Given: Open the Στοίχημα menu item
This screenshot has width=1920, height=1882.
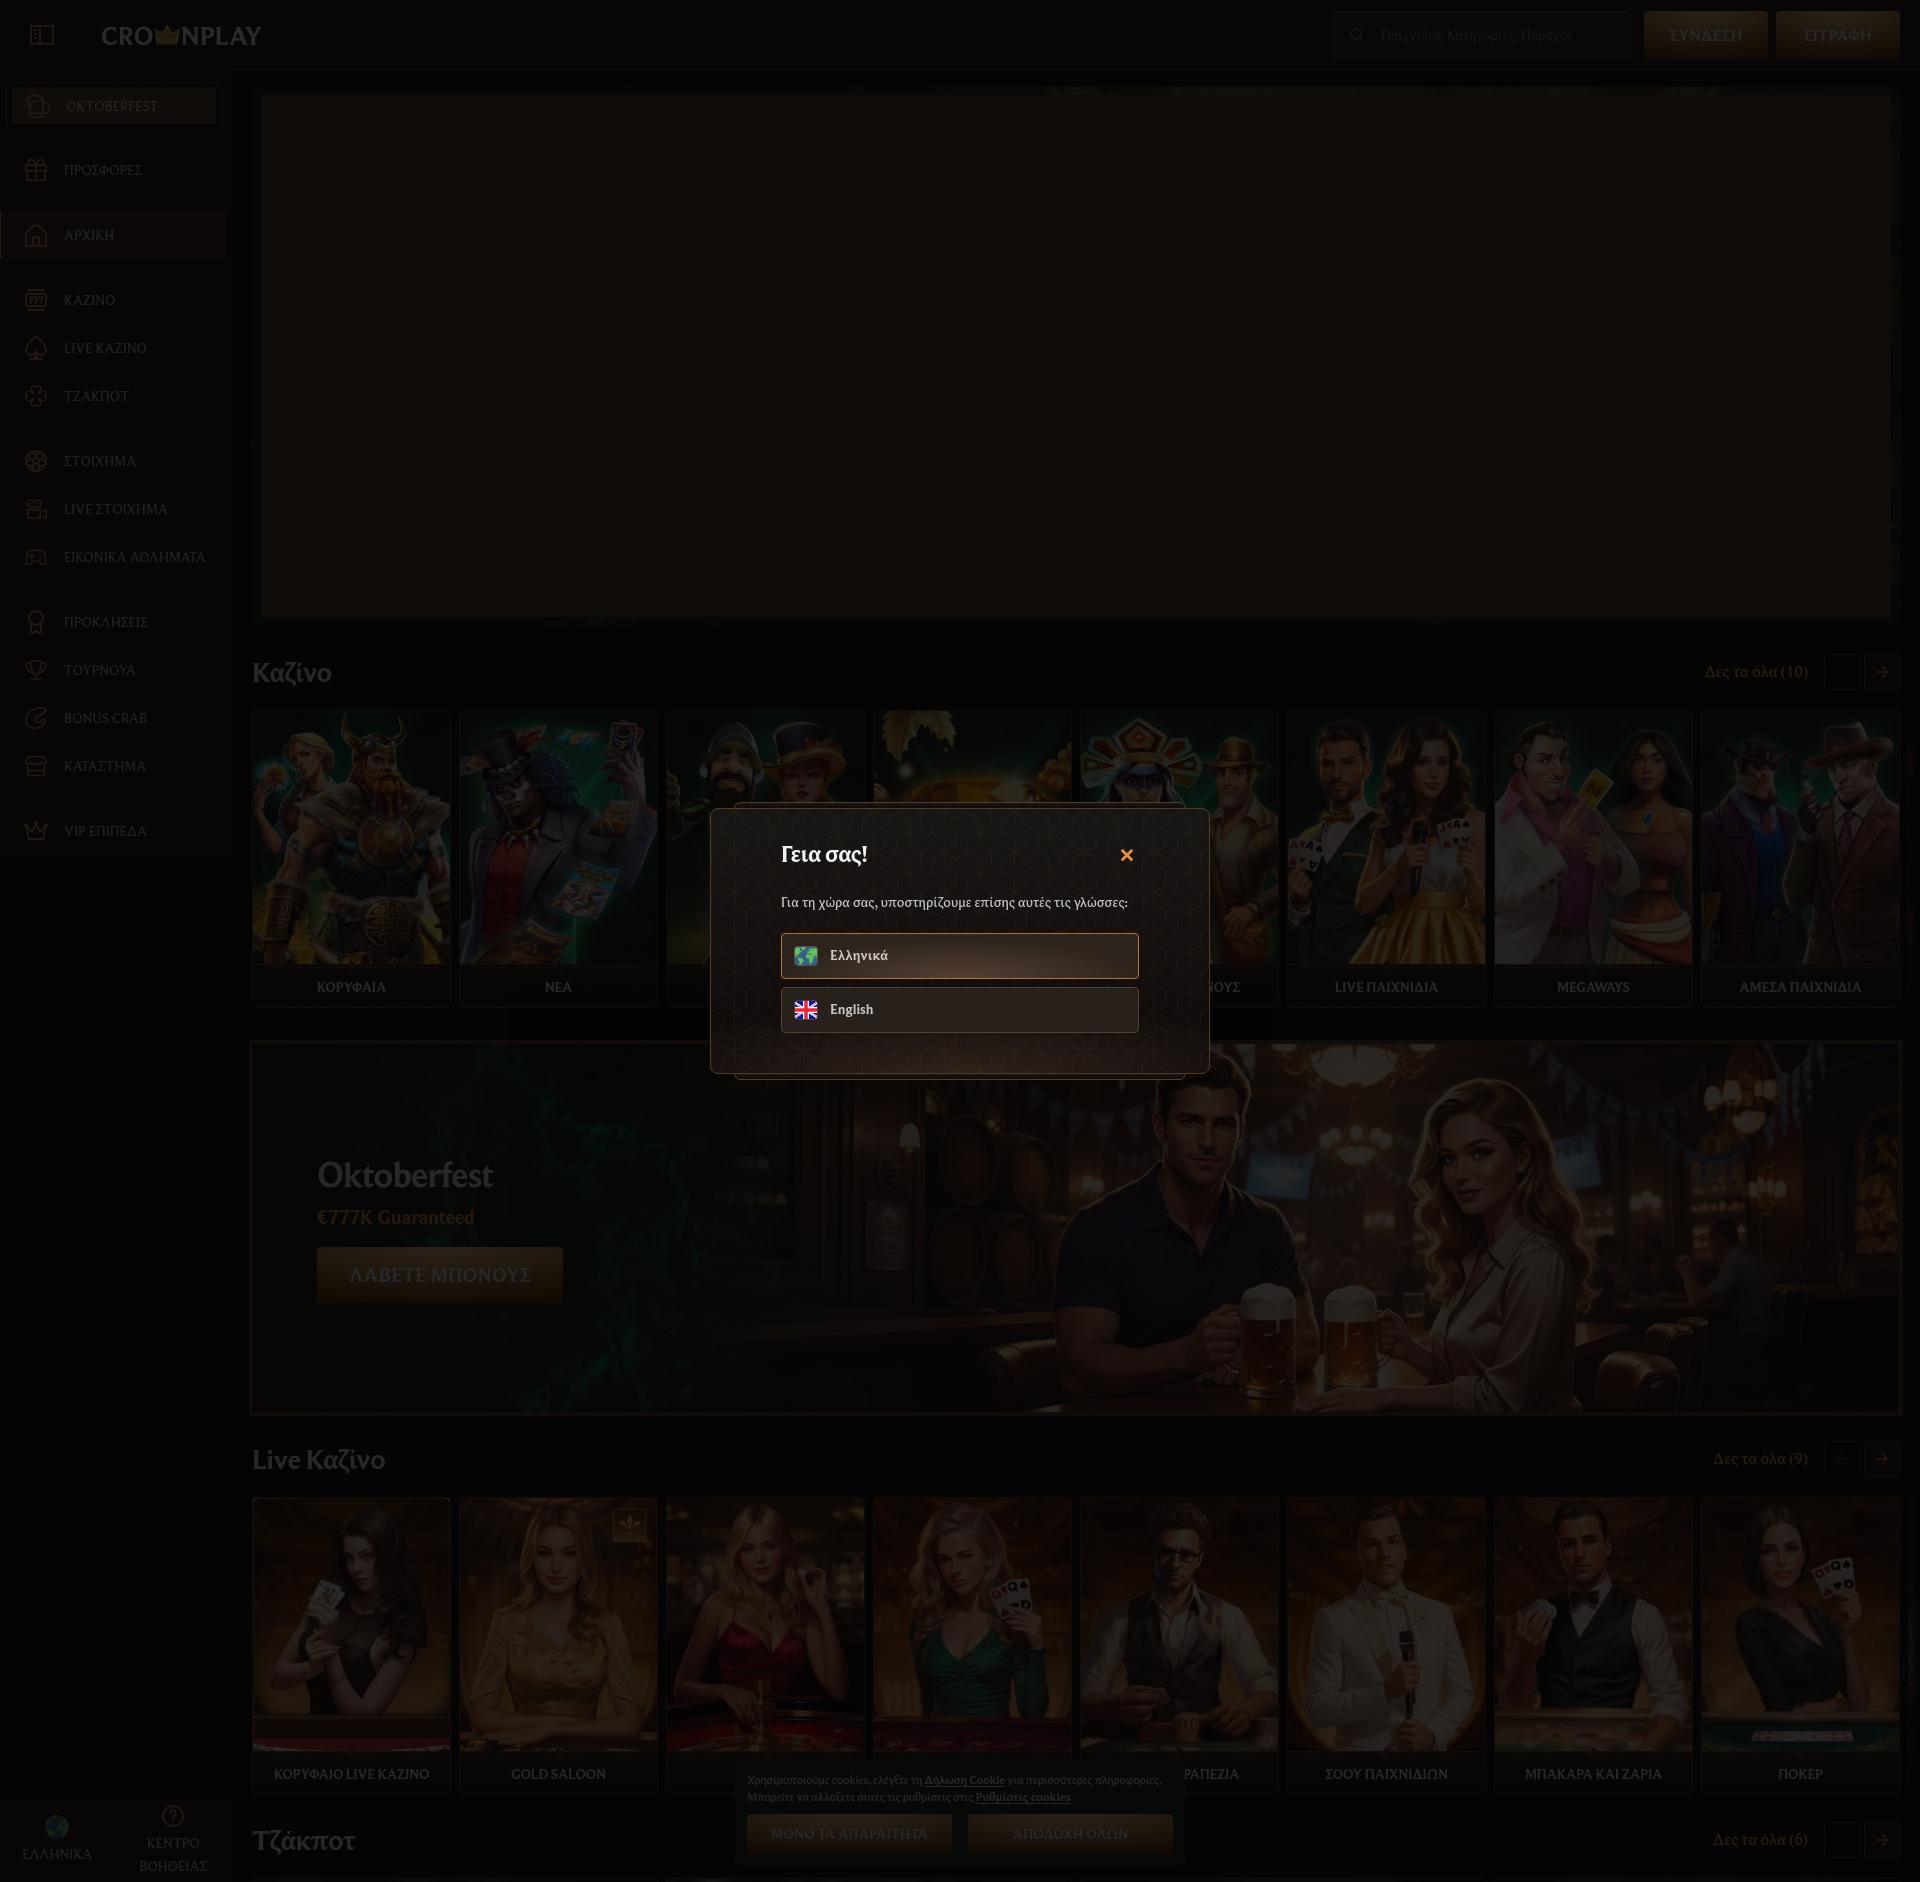Looking at the screenshot, I should pyautogui.click(x=100, y=461).
